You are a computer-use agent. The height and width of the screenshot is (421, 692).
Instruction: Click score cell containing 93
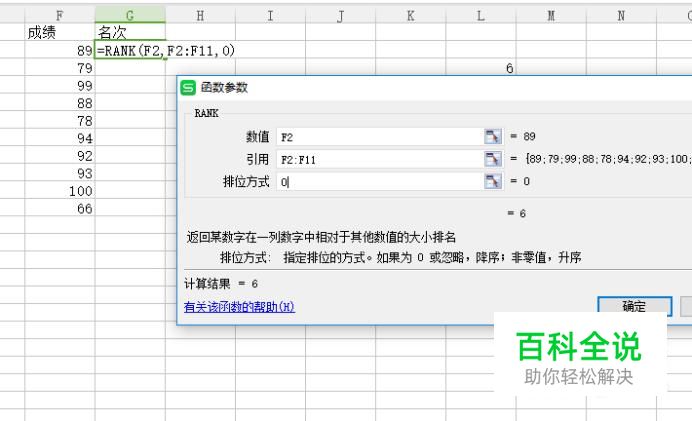60,173
